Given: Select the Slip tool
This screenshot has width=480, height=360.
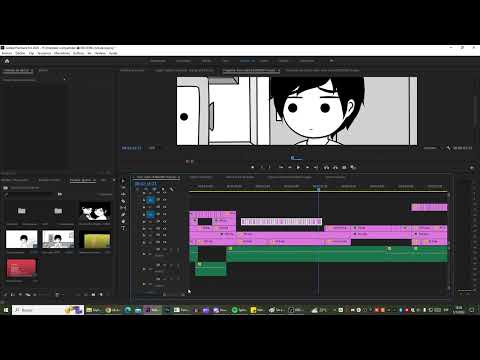Looking at the screenshot, I should 123,208.
